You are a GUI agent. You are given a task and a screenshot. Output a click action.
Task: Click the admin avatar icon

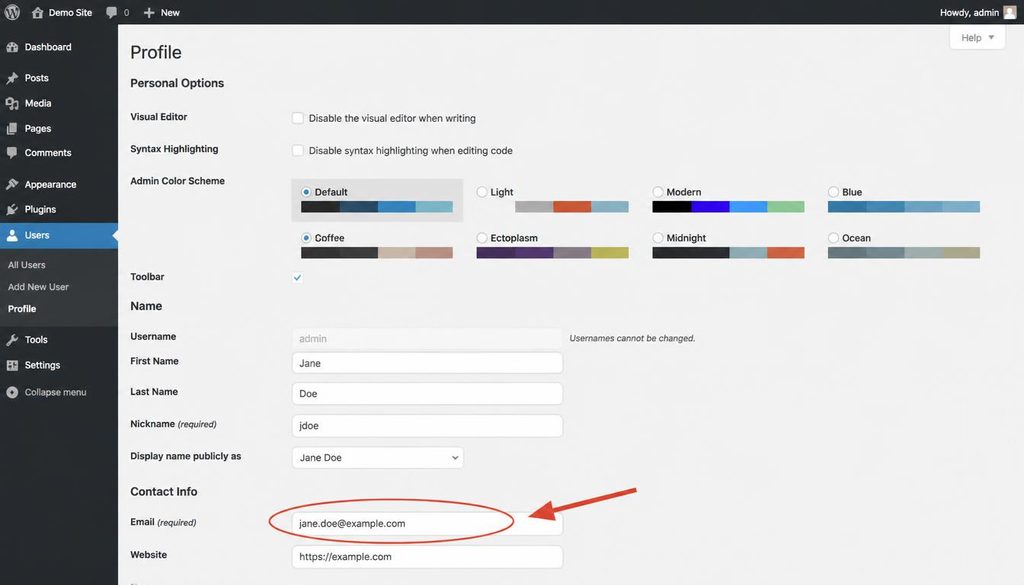point(1010,12)
